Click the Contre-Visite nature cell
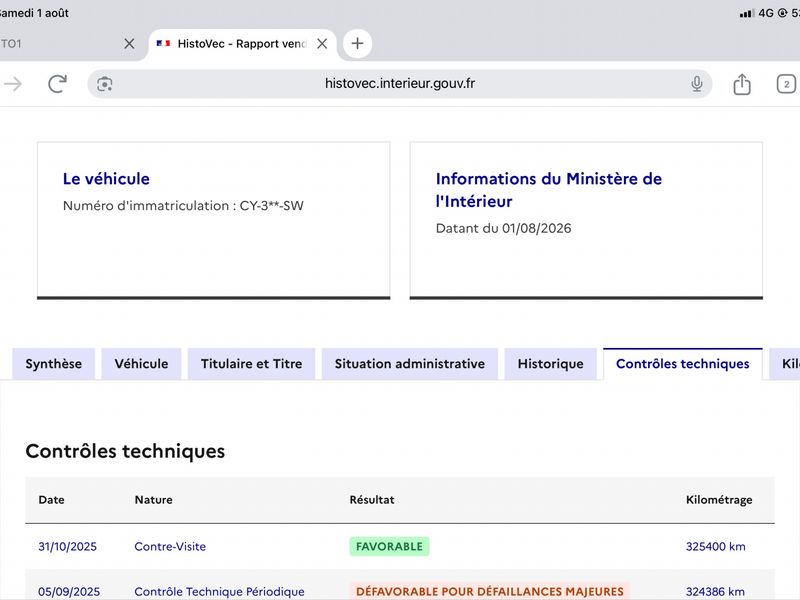 click(x=170, y=546)
